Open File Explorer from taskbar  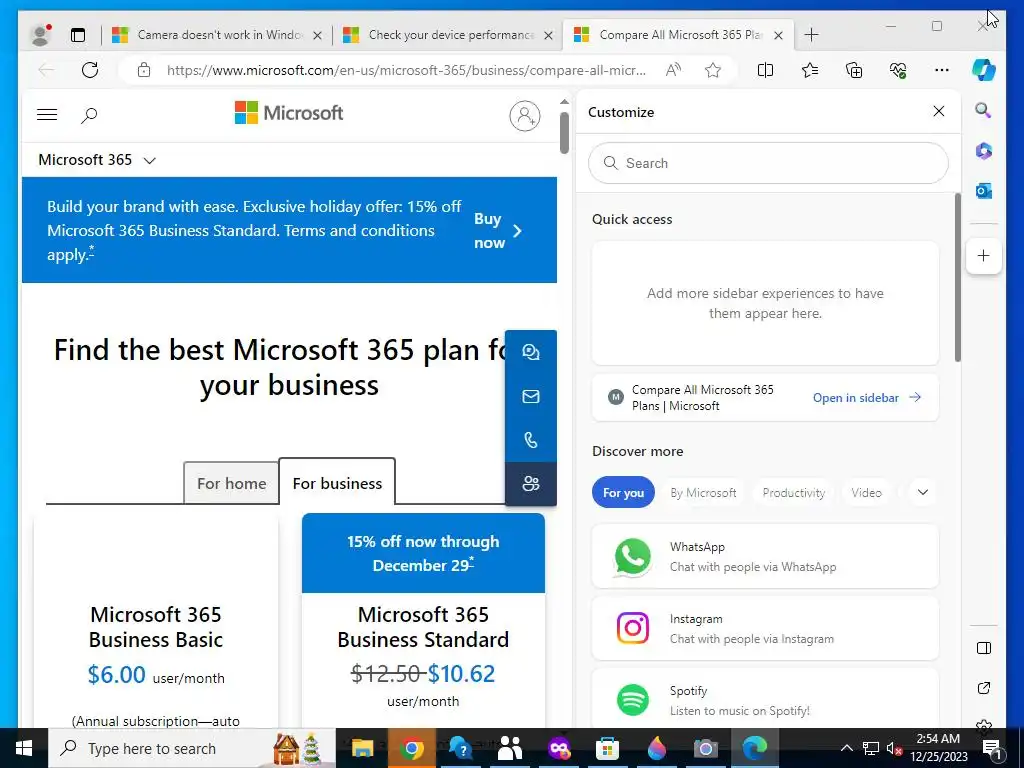[x=362, y=748]
